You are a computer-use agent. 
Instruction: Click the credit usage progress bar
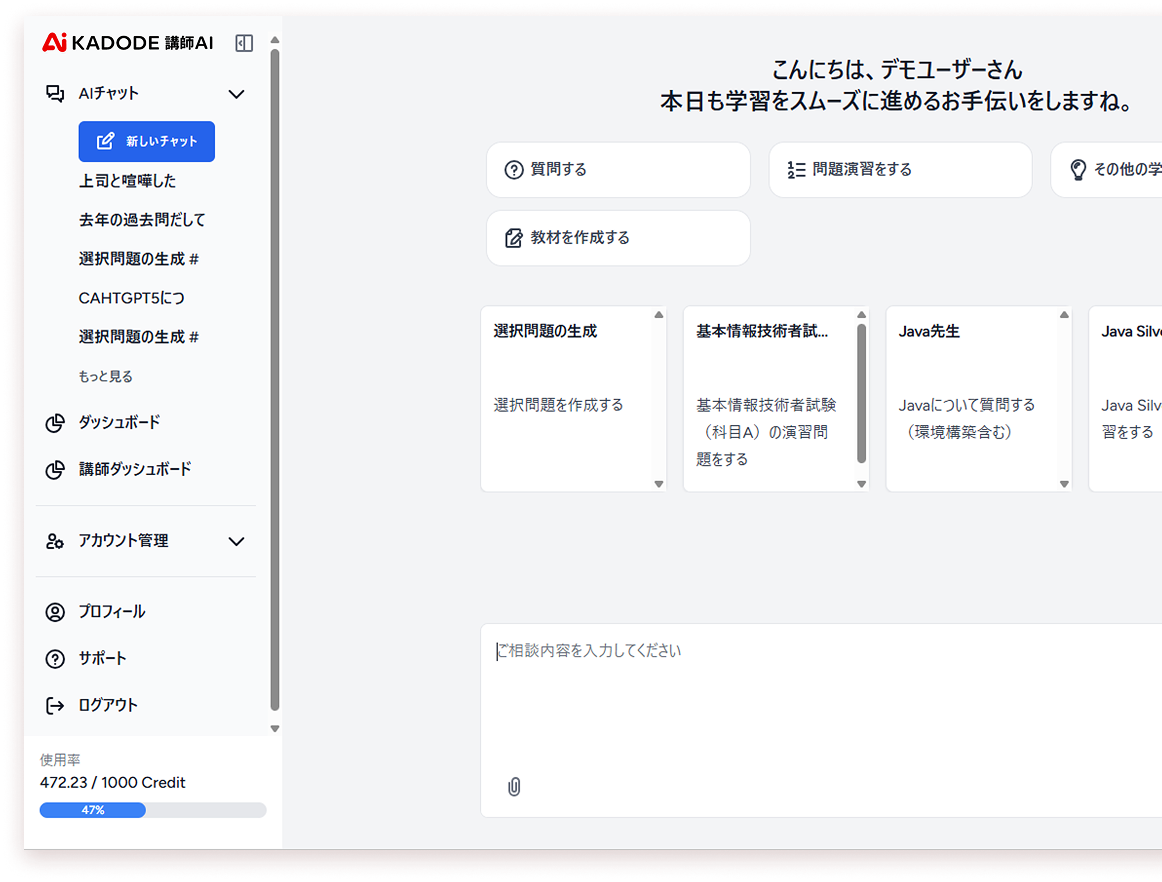coord(153,810)
